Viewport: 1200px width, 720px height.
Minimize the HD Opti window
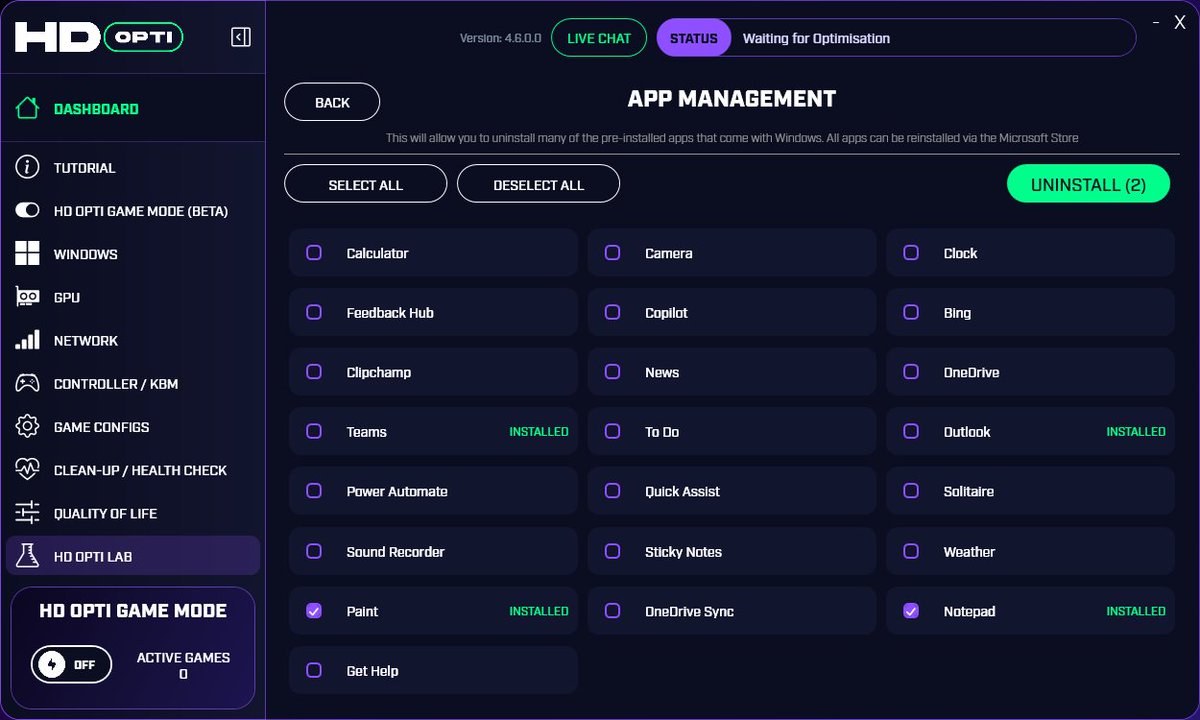coord(1156,22)
